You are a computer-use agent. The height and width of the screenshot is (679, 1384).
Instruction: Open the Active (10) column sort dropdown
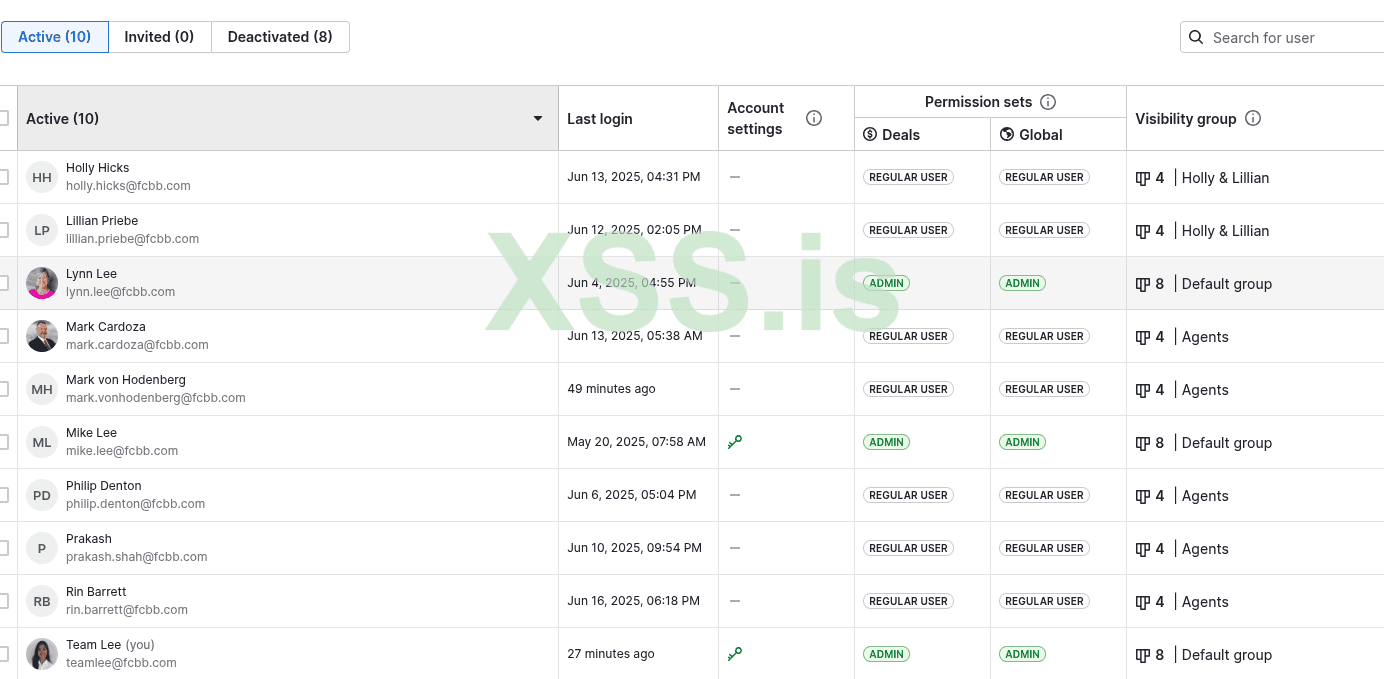(538, 118)
